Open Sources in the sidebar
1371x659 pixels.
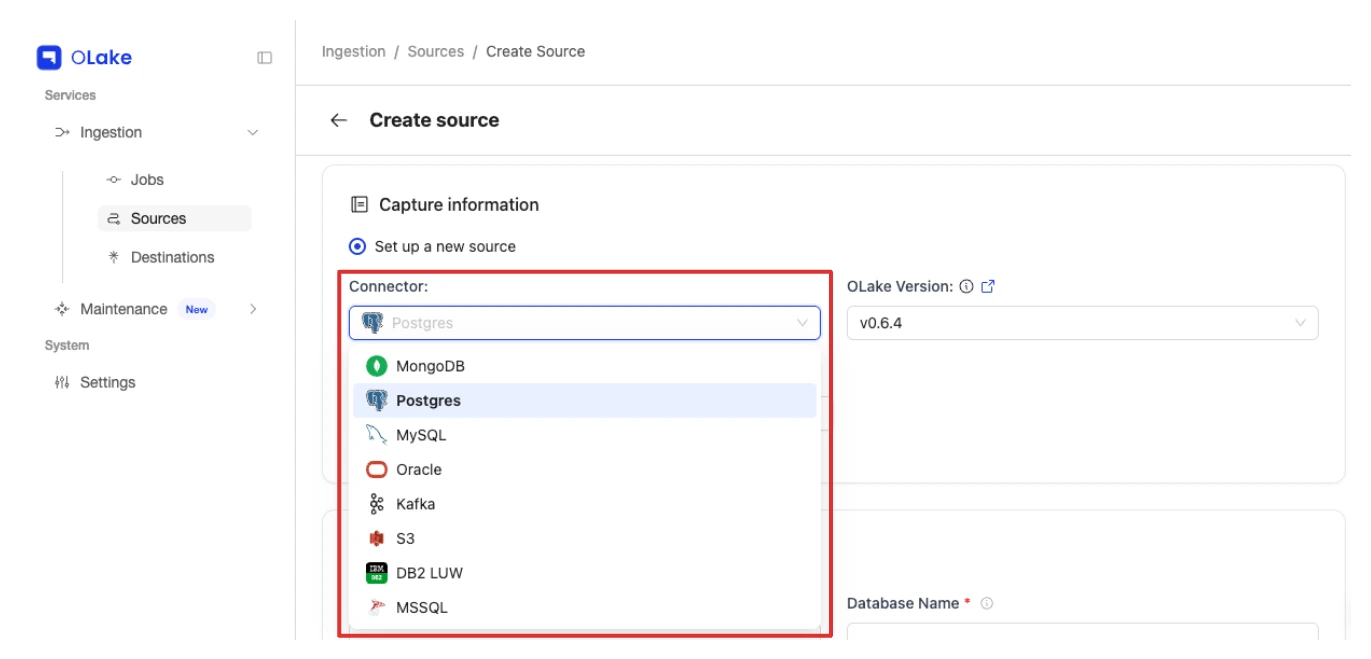(x=175, y=218)
